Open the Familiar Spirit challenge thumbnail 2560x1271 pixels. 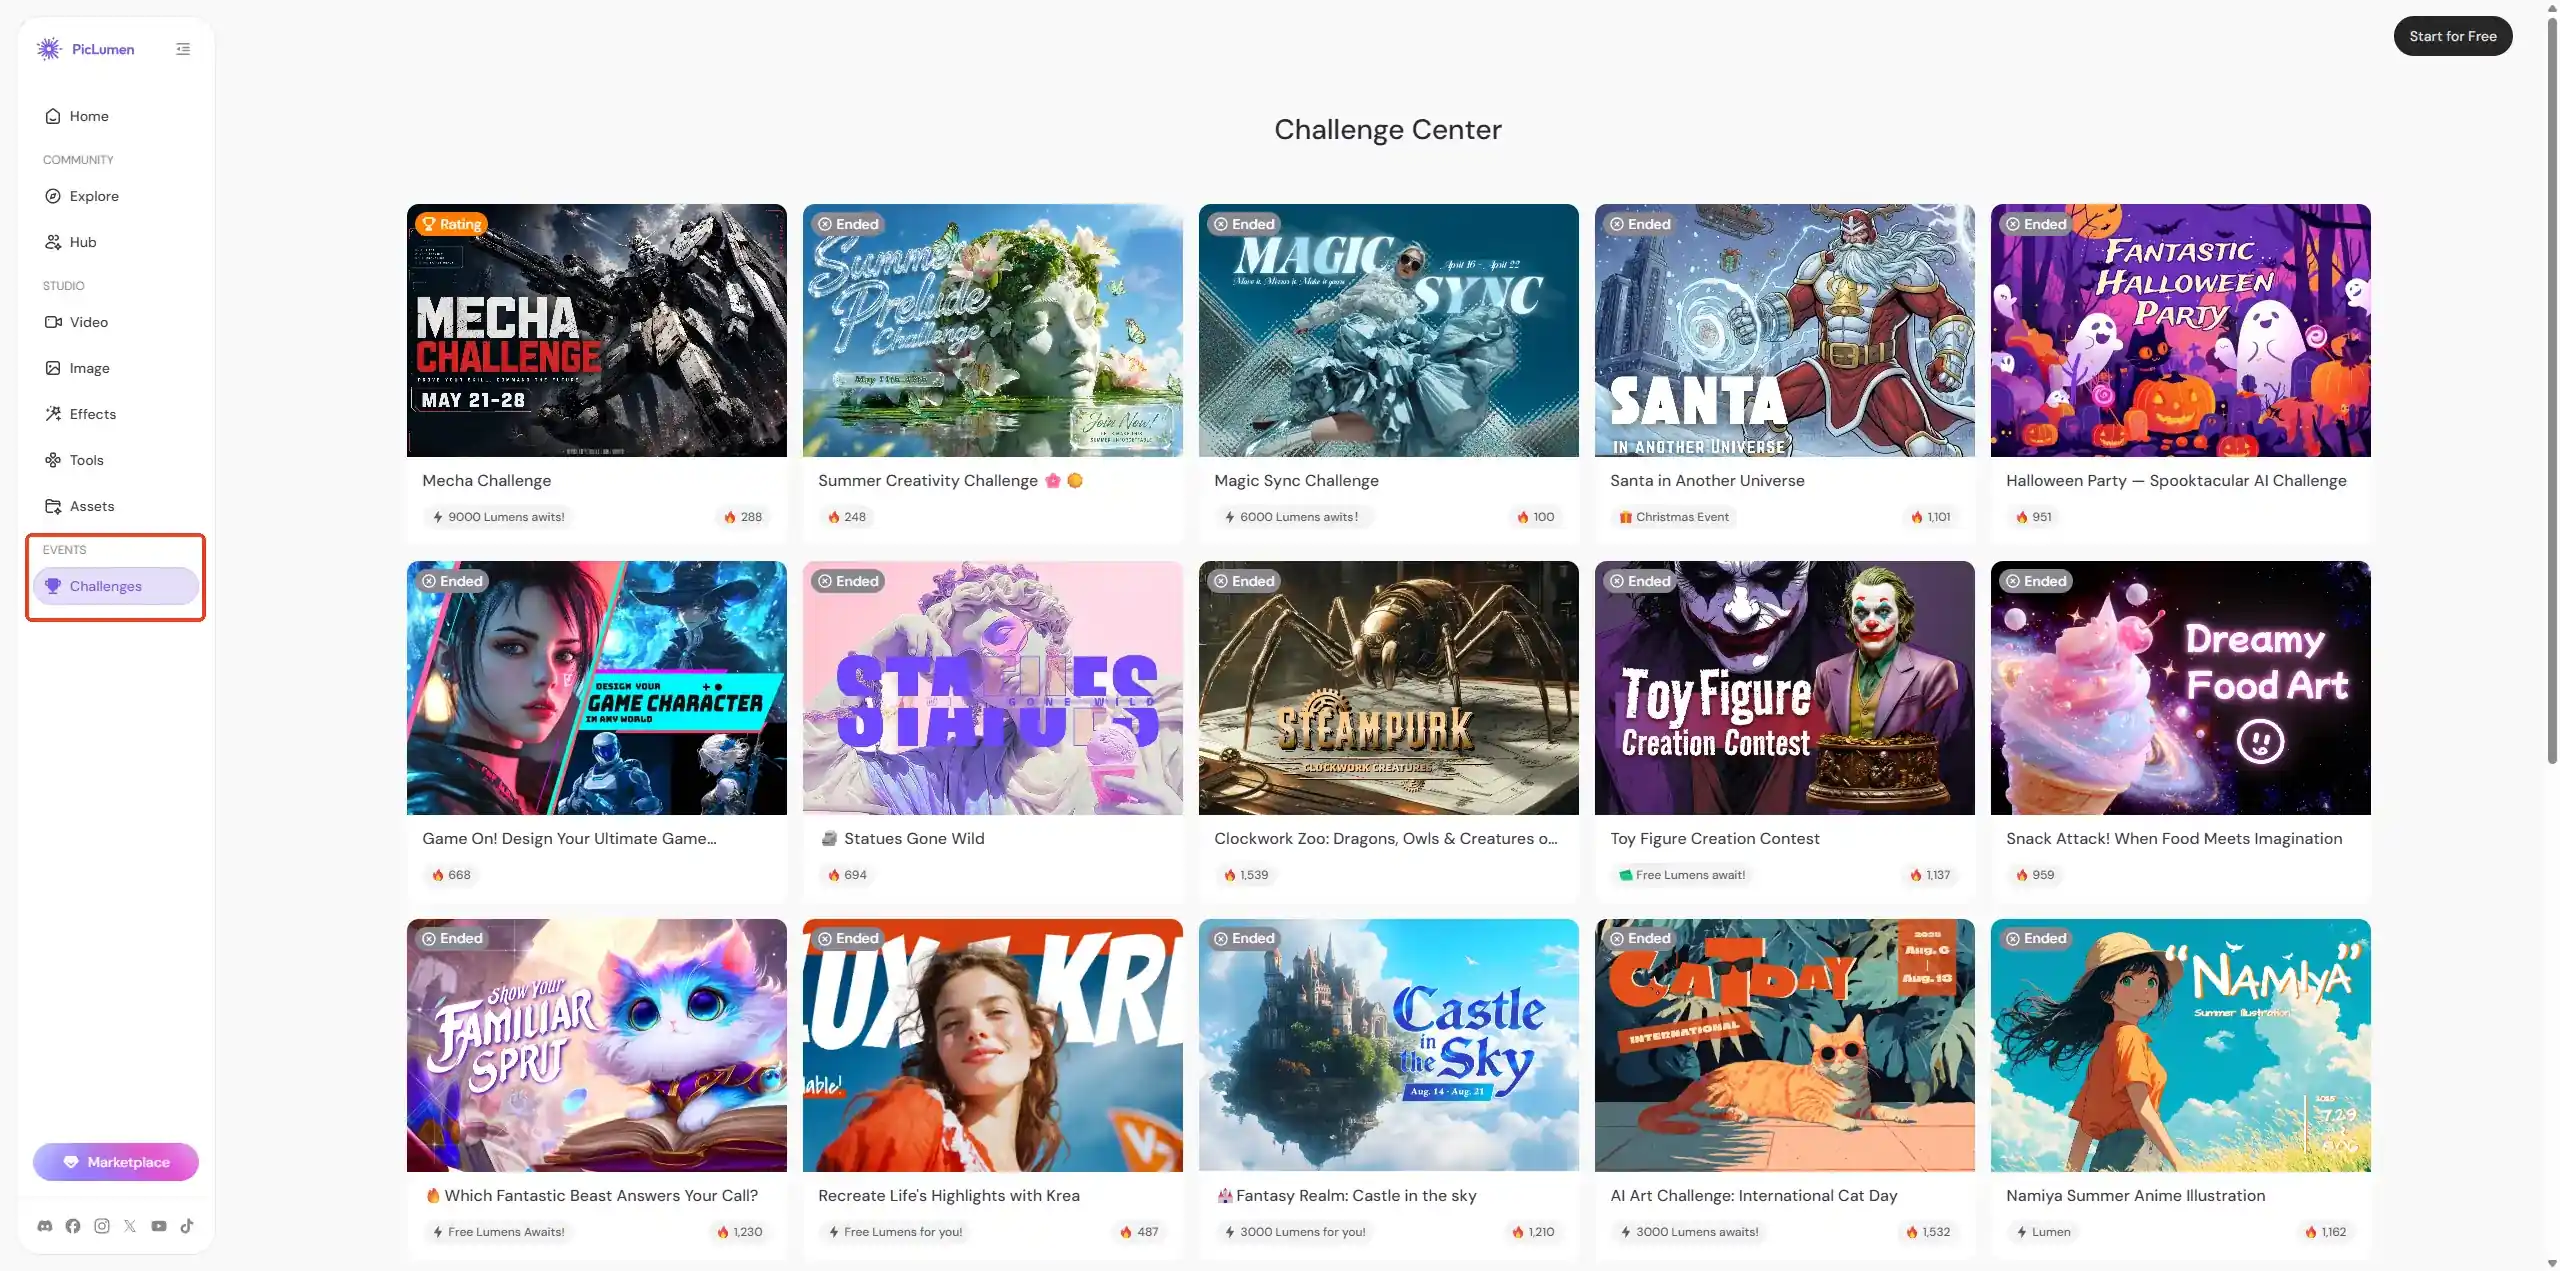coord(596,1045)
